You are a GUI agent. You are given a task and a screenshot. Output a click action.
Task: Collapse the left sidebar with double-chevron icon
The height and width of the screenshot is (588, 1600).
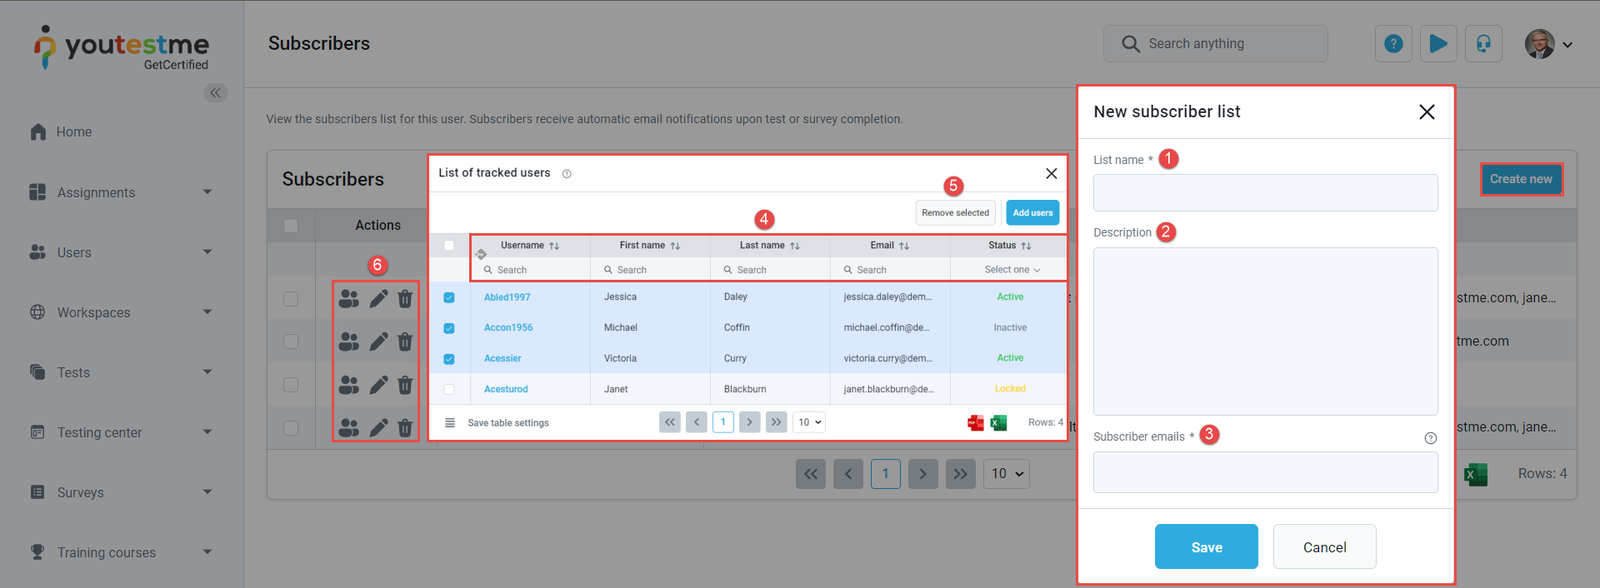point(215,93)
